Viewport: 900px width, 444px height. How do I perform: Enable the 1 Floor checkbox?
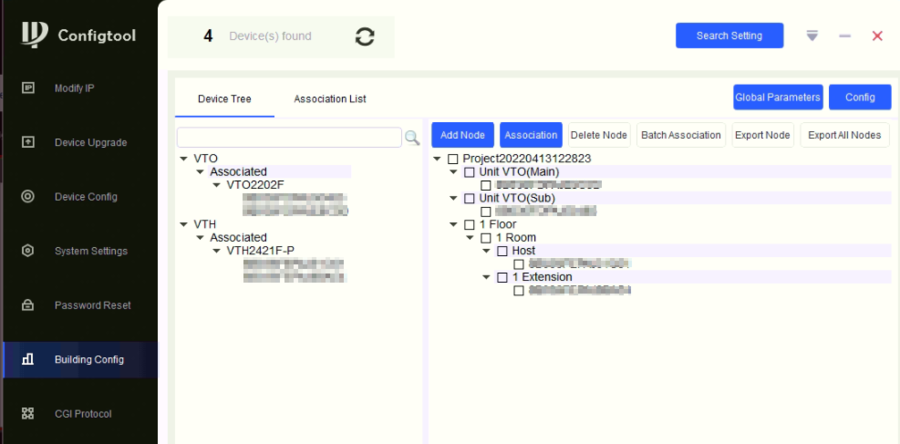pyautogui.click(x=469, y=225)
